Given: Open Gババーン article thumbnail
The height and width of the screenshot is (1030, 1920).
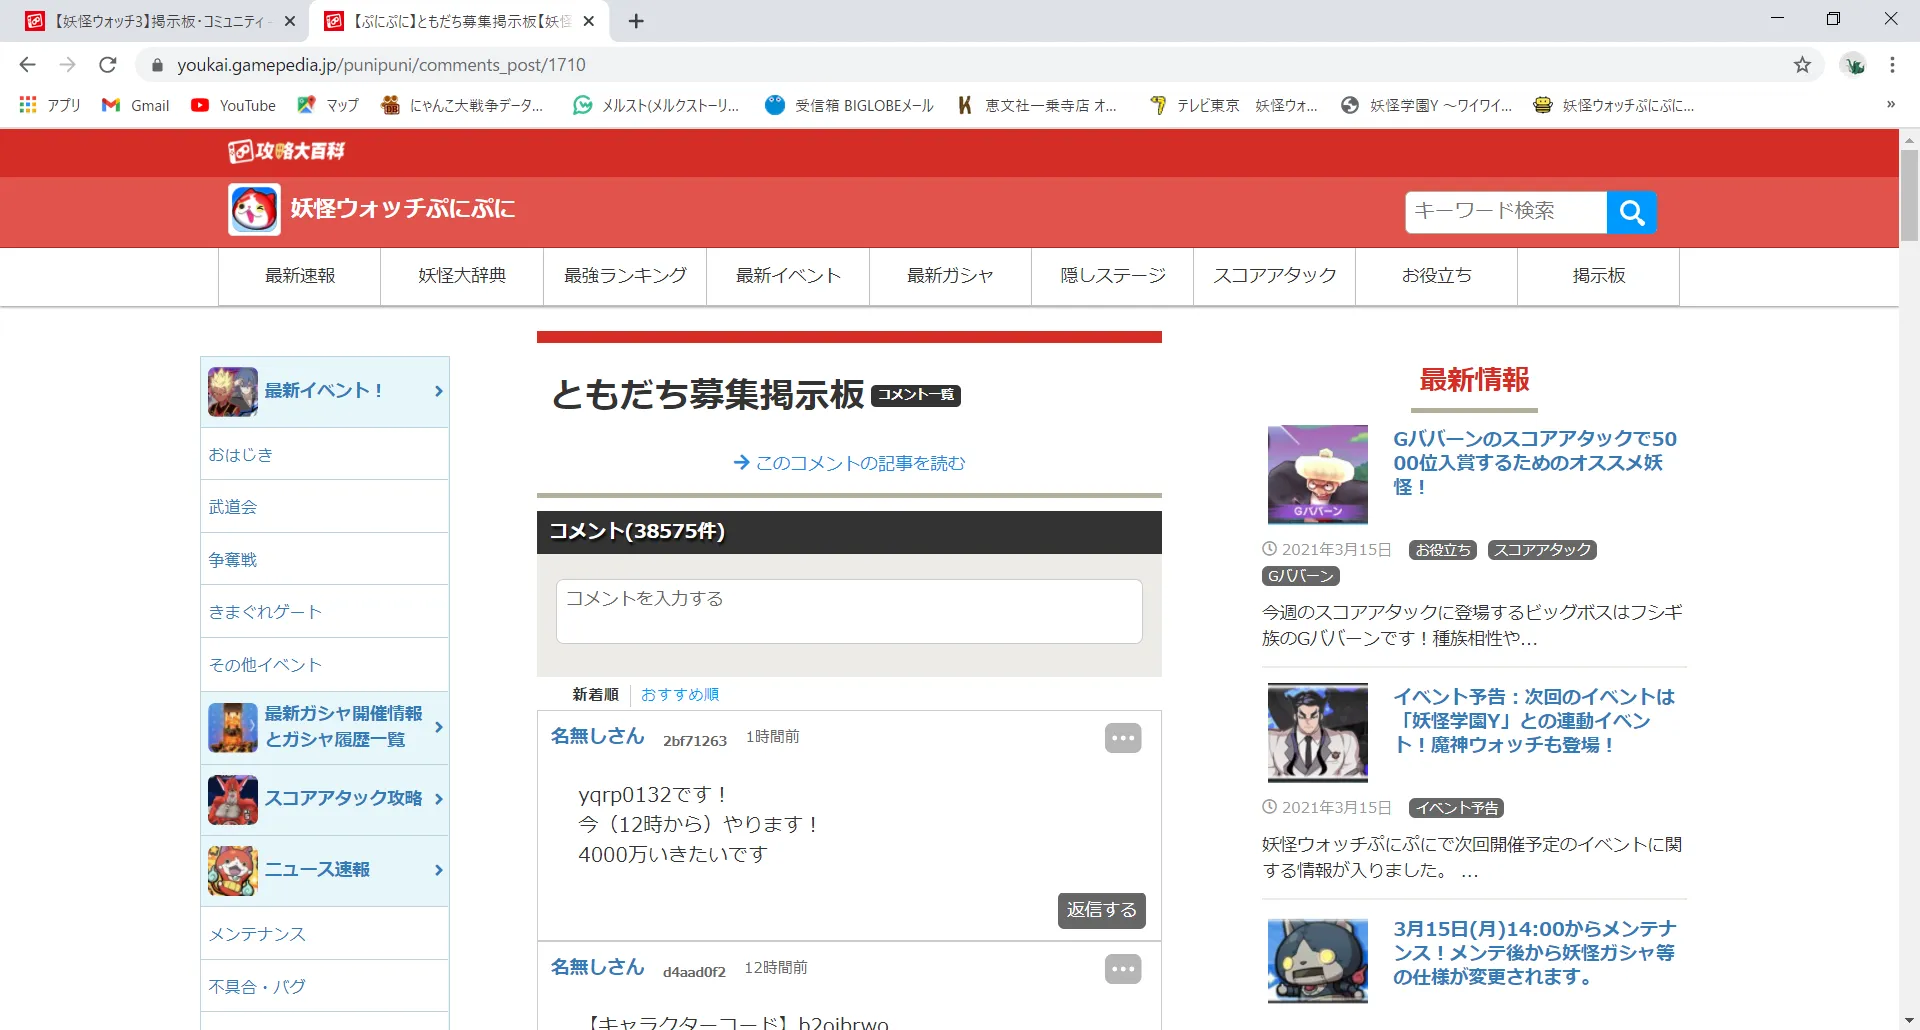Looking at the screenshot, I should [x=1317, y=475].
